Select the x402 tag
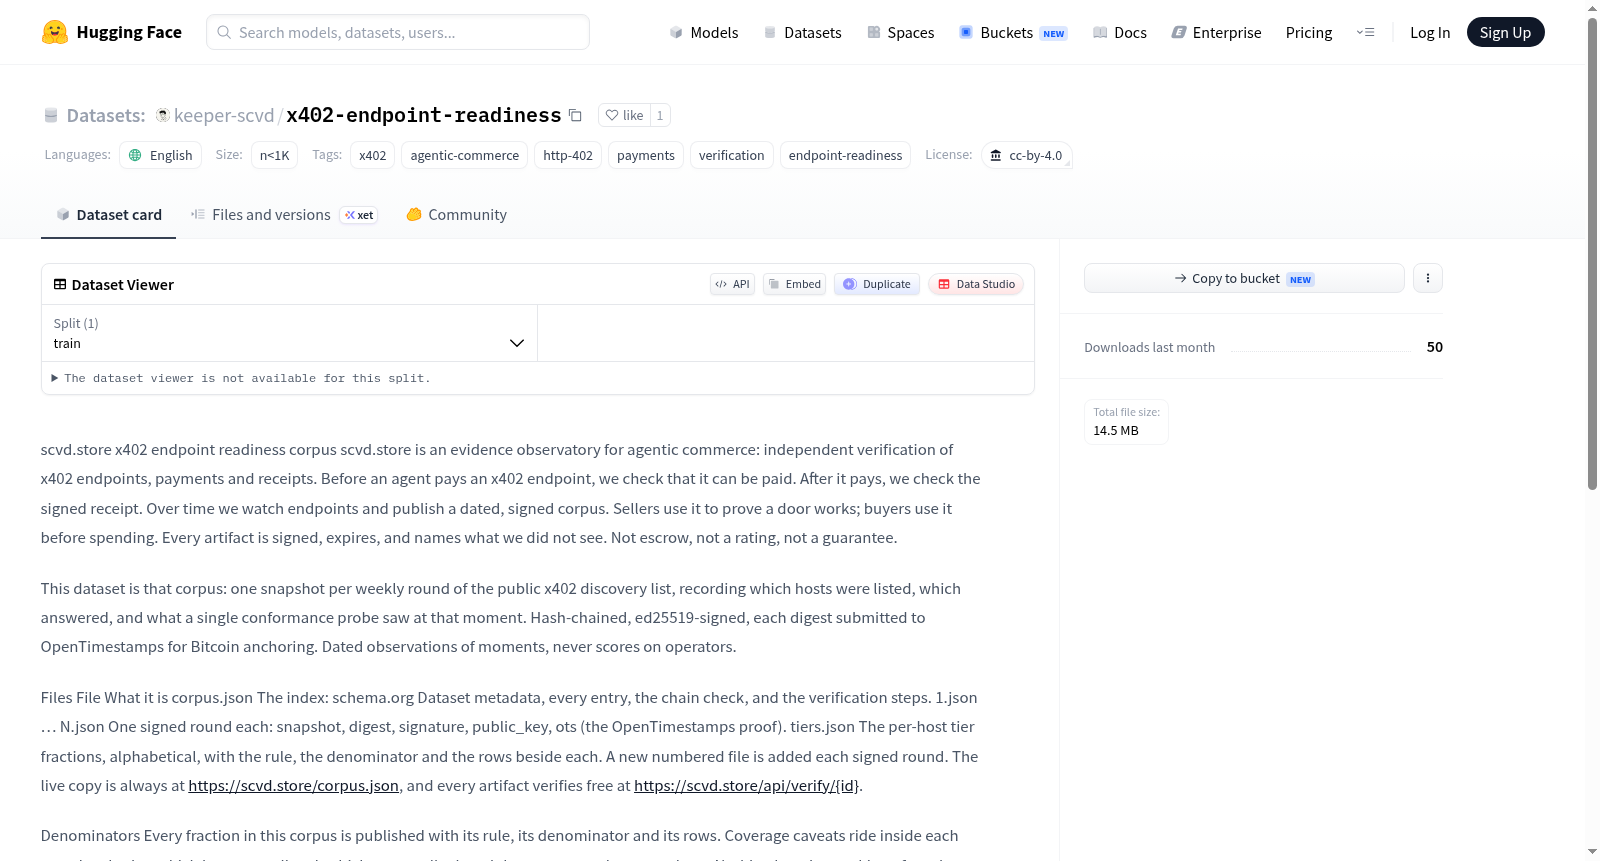Screen dimensions: 1600x861 click(x=372, y=155)
